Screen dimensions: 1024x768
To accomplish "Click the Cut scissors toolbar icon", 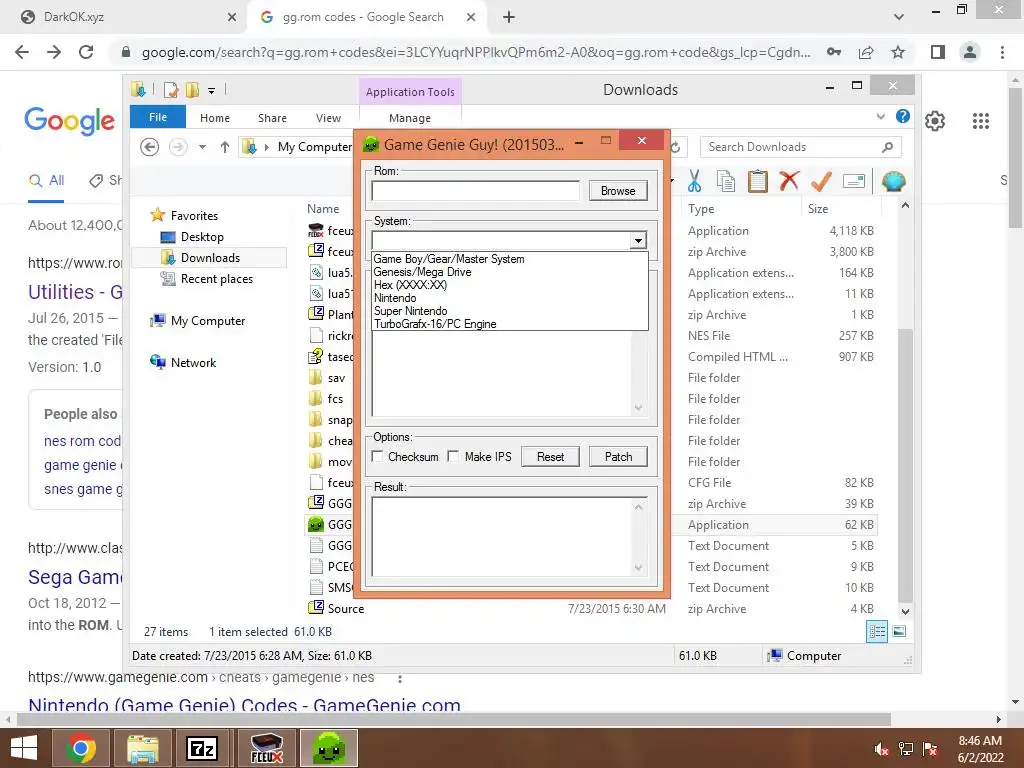I will click(694, 181).
